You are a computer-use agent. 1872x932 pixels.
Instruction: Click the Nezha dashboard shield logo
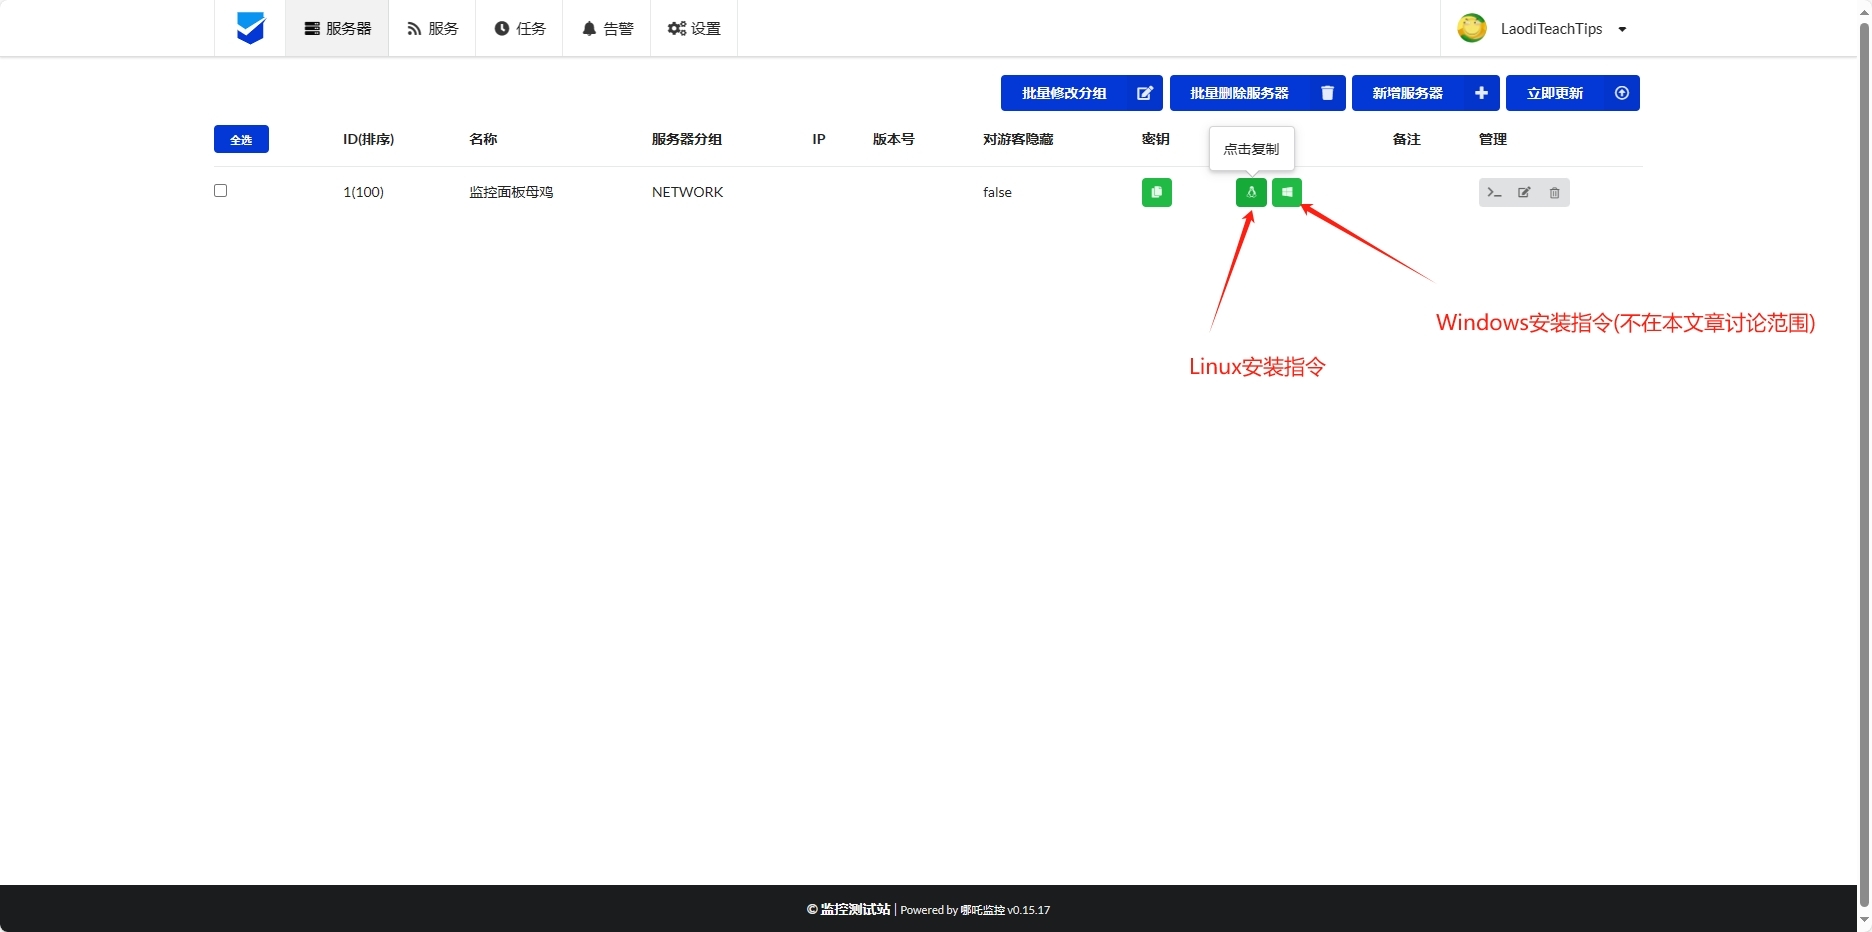coord(250,28)
